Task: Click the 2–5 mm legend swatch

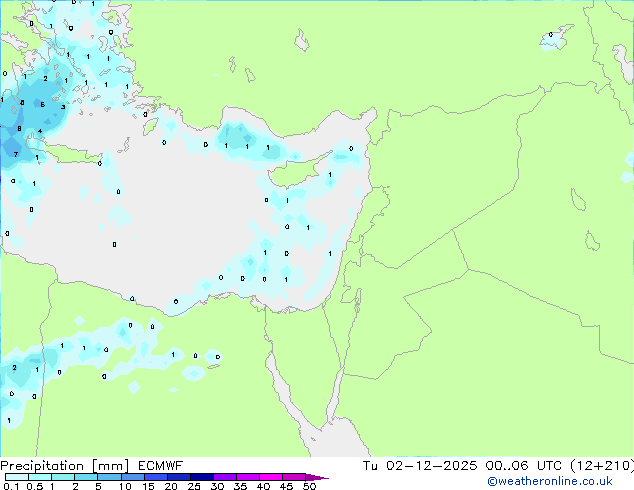Action: [x=86, y=477]
